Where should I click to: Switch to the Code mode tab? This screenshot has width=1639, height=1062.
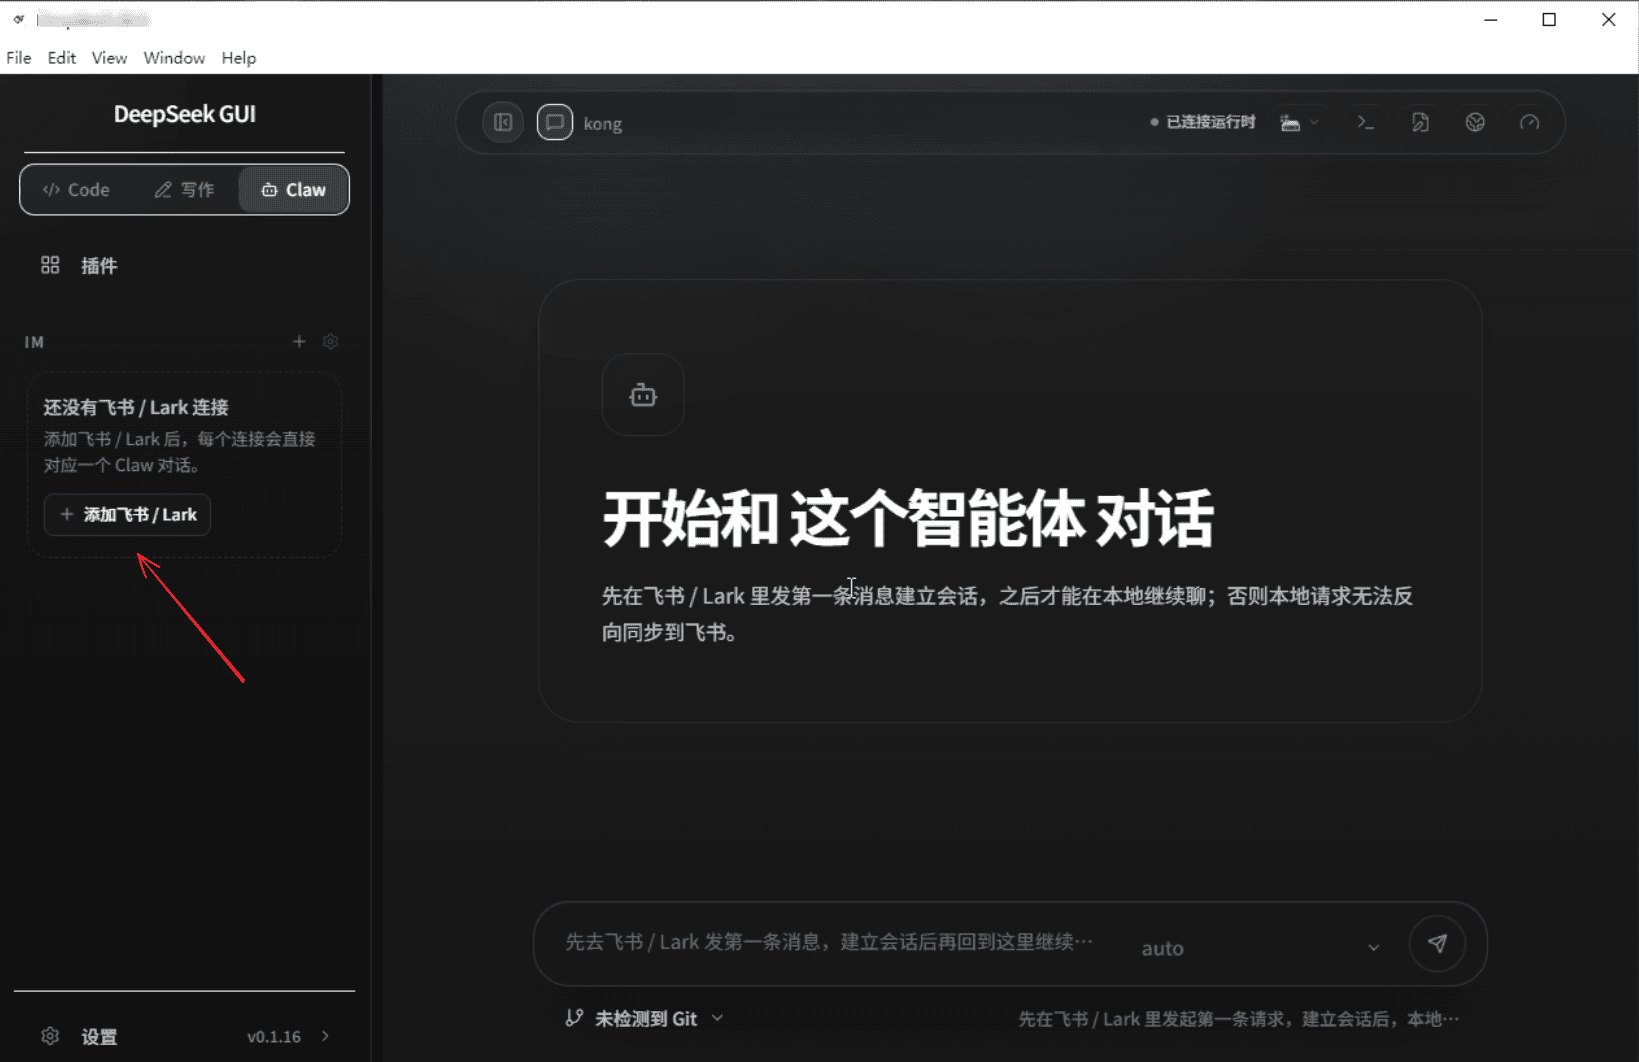click(x=77, y=190)
